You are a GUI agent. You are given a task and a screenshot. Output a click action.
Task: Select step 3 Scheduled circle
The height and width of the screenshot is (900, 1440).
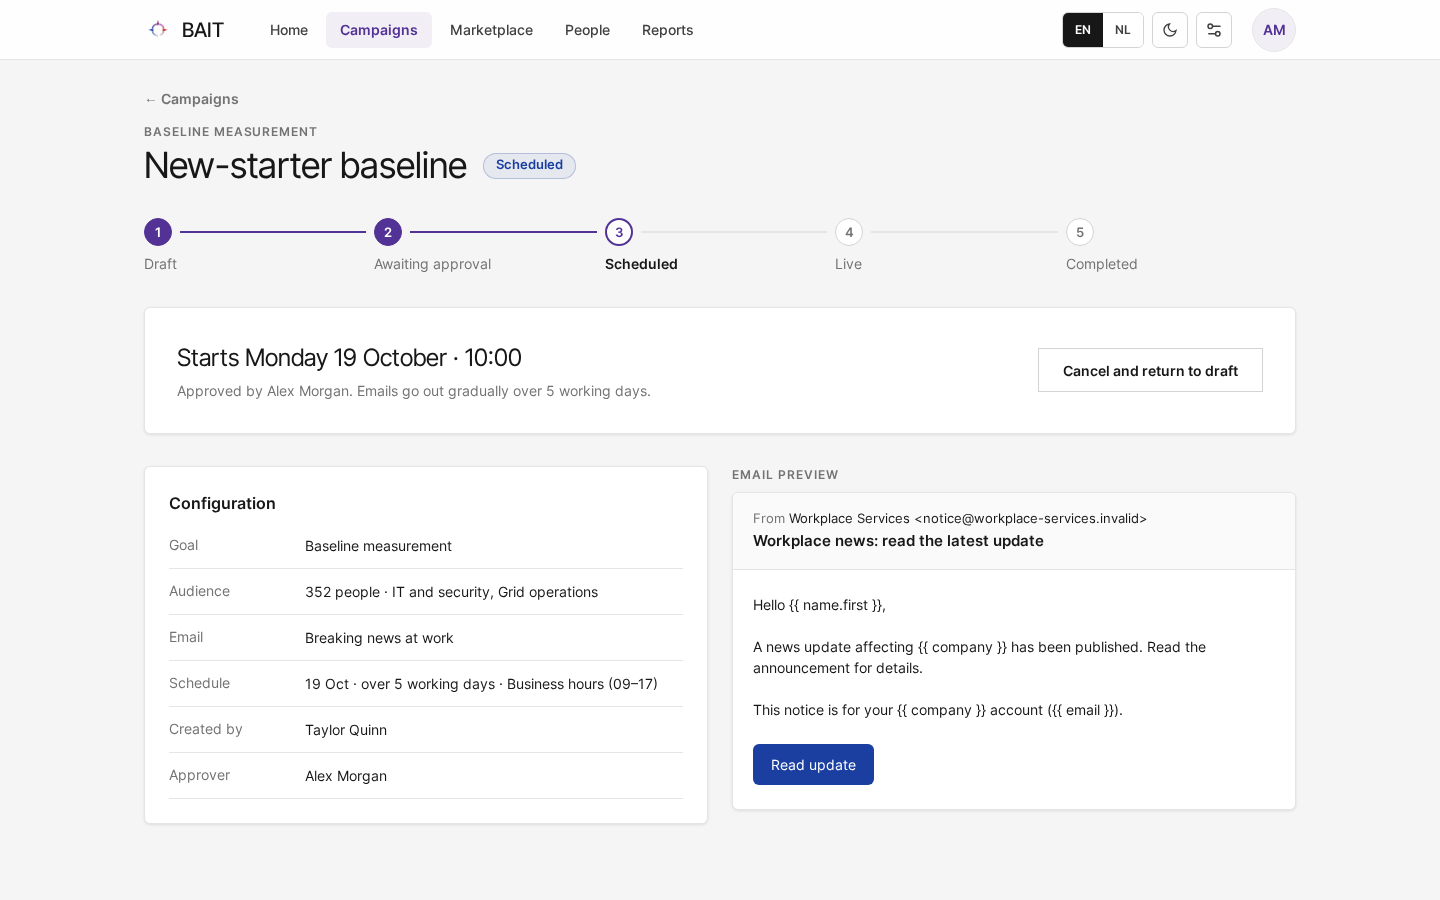[x=619, y=232]
